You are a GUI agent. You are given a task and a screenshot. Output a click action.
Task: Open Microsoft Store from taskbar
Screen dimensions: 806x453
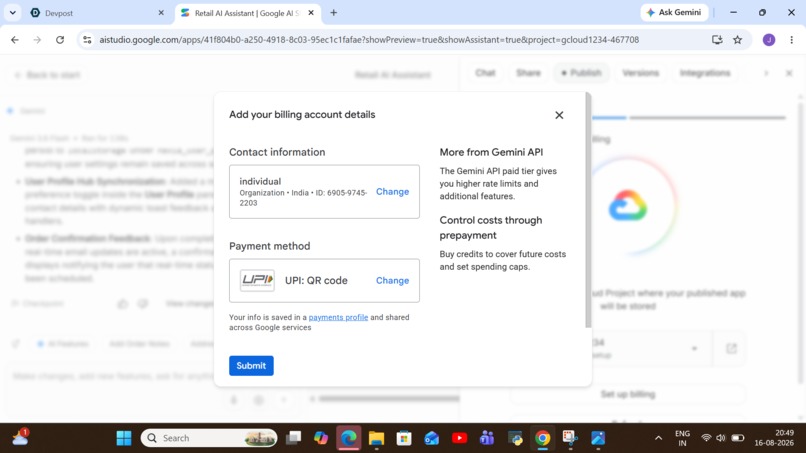tap(404, 438)
